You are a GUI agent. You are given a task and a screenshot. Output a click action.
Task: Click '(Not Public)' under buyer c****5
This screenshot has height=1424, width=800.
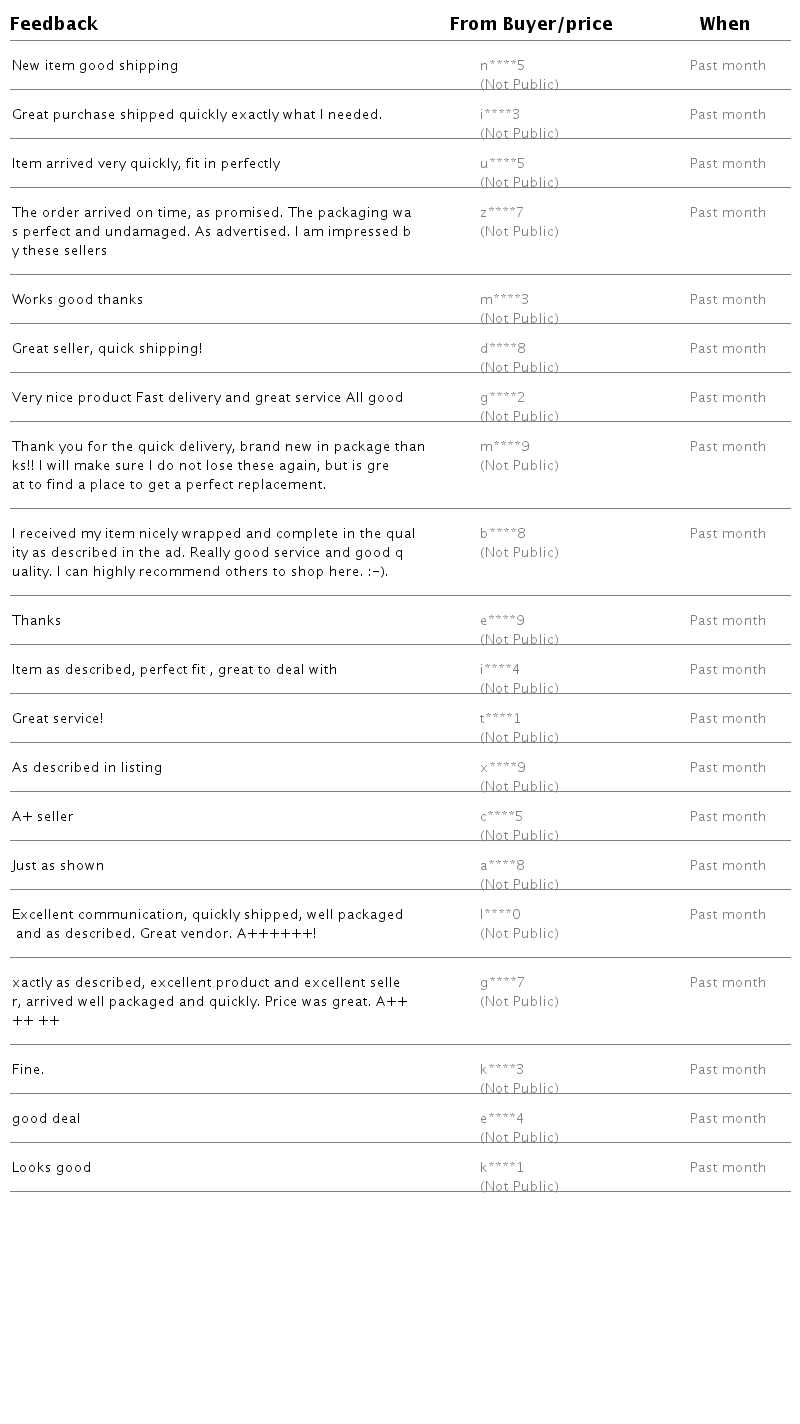click(x=519, y=836)
